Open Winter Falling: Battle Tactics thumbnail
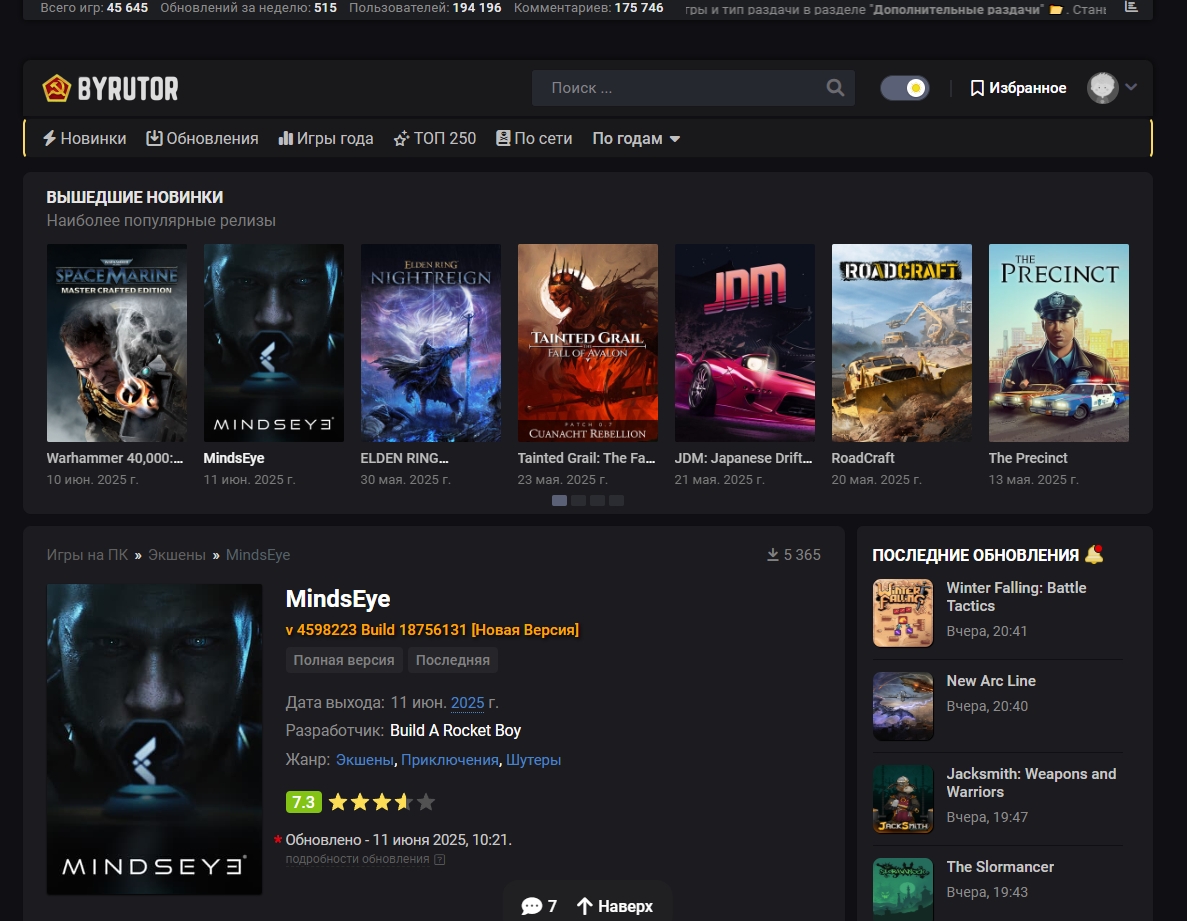Viewport: 1187px width, 921px height. 903,613
